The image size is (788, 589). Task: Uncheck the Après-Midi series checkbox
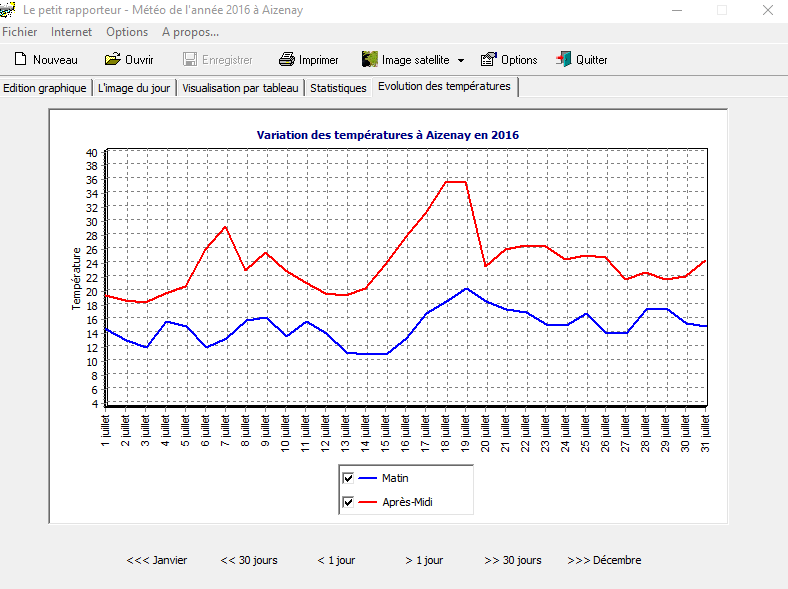pos(348,502)
